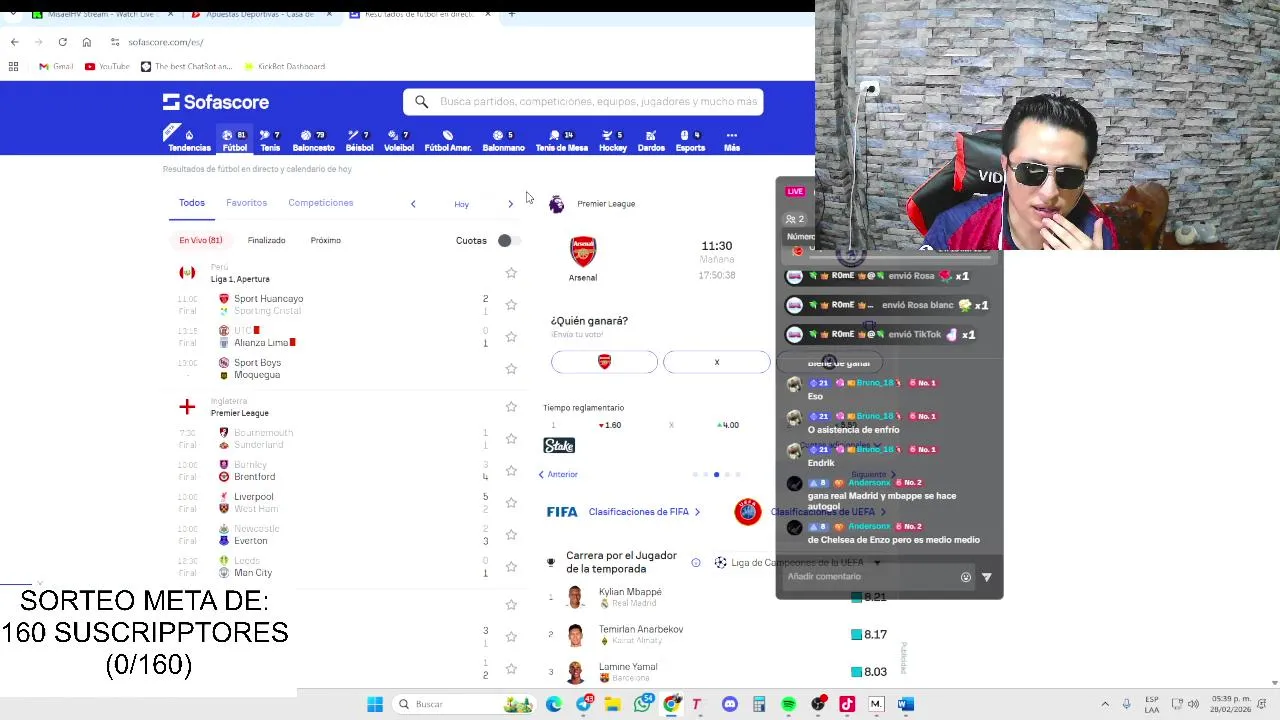
Task: Open Liga de Campeones de la UEFA dropdown
Action: click(798, 563)
